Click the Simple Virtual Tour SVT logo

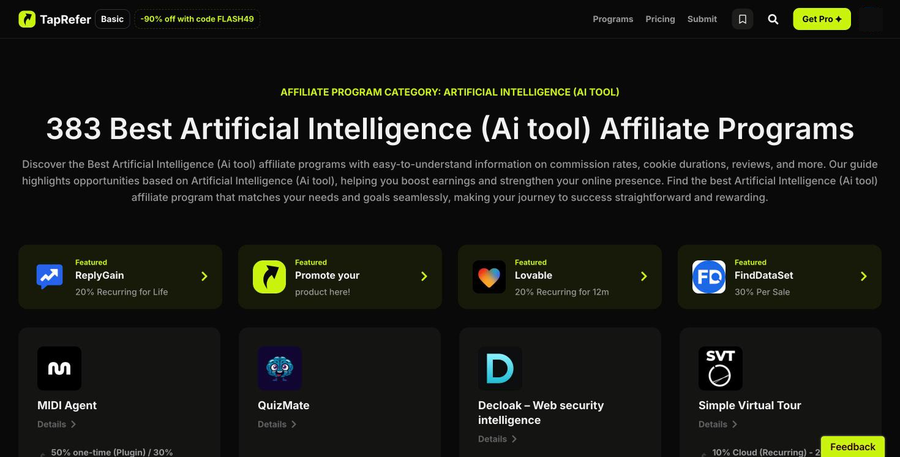click(x=720, y=369)
